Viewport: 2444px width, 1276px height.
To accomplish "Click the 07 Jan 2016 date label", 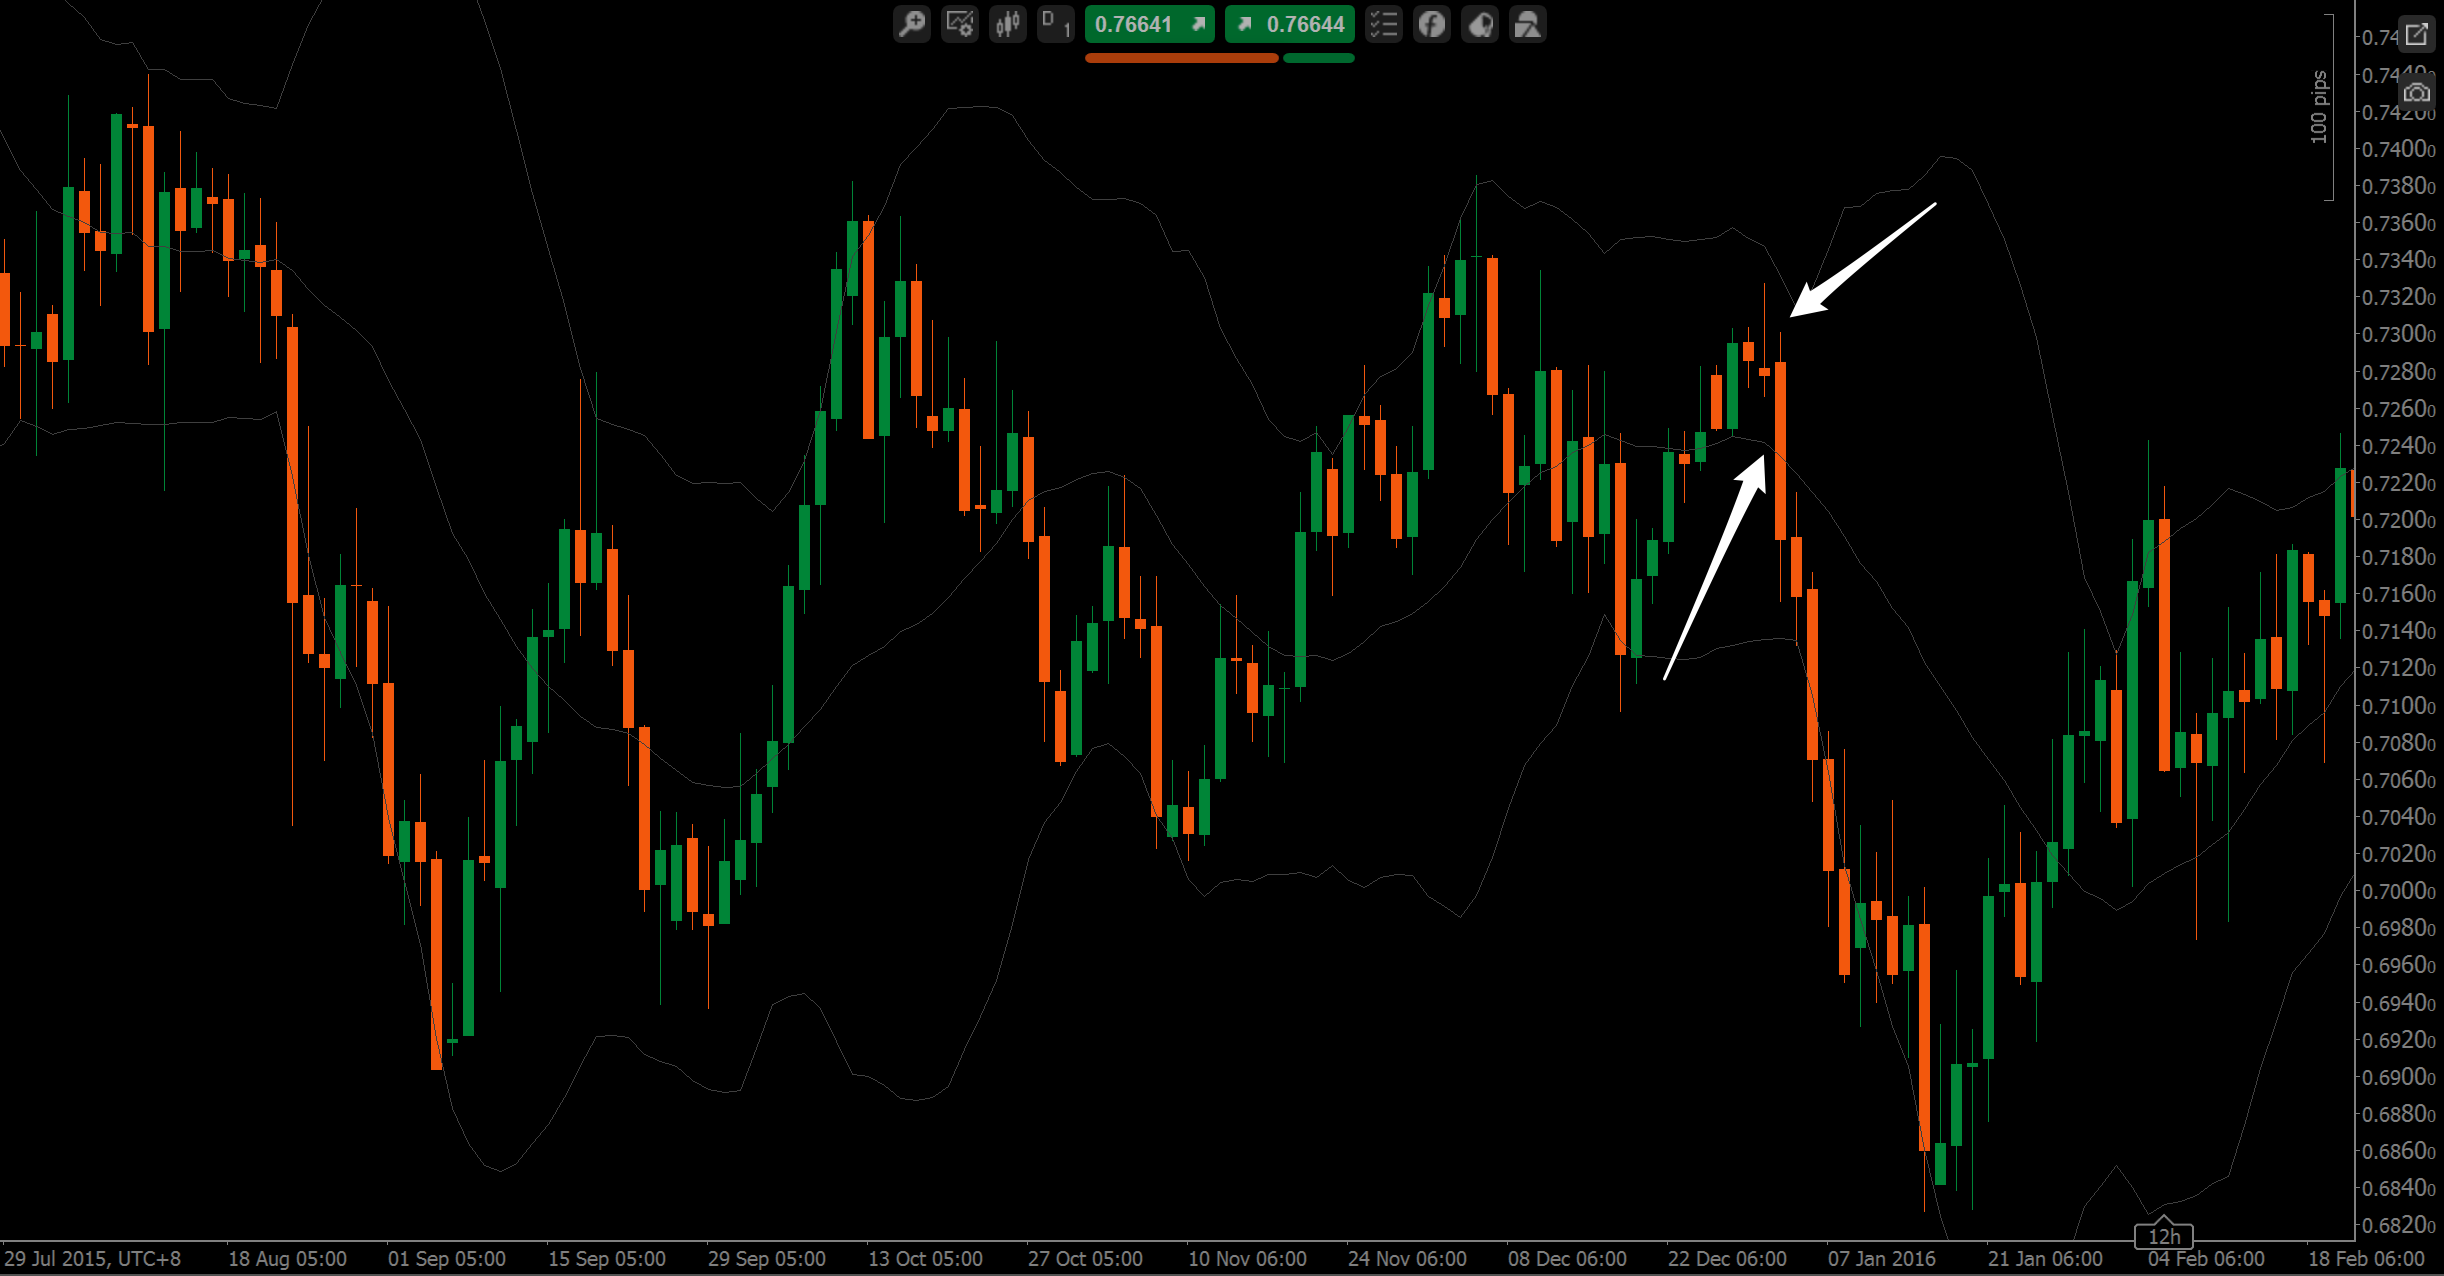I will coord(1882,1259).
